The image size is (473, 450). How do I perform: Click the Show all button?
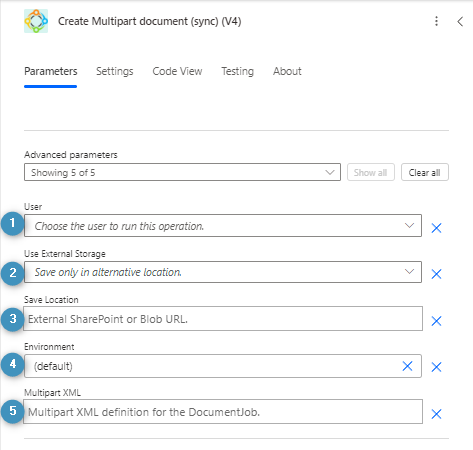point(371,172)
